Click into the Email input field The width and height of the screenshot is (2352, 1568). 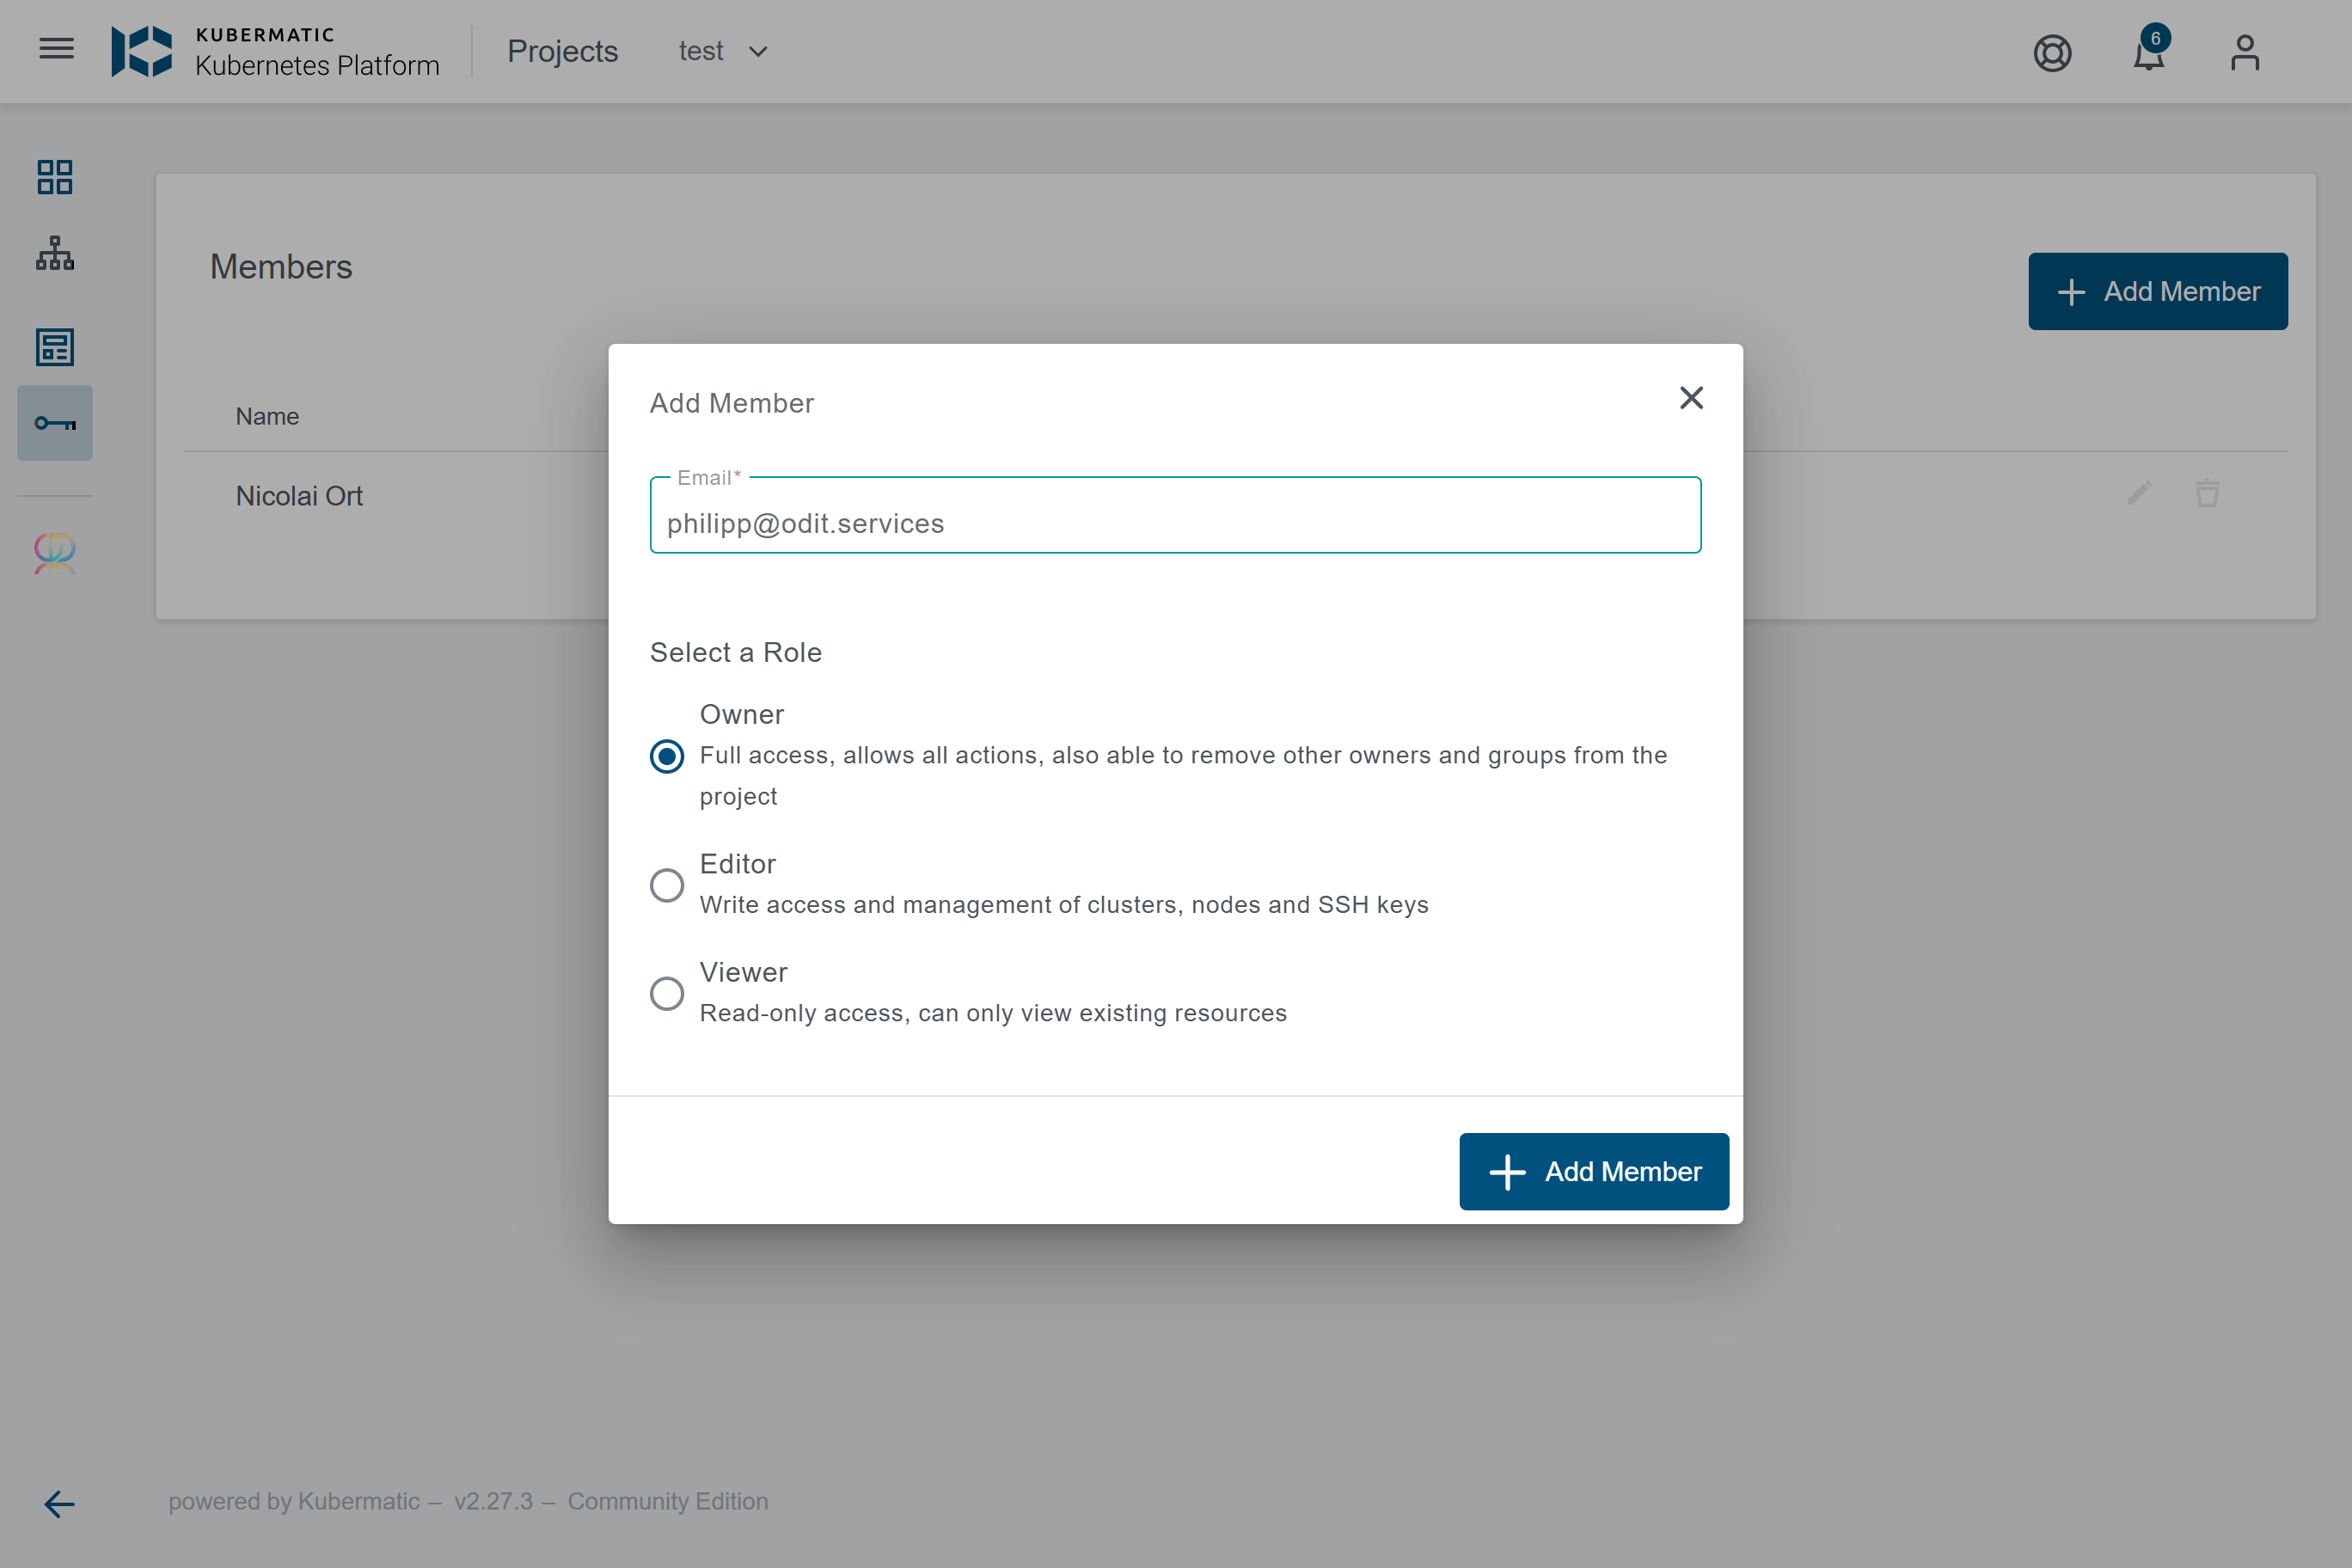tap(1175, 523)
